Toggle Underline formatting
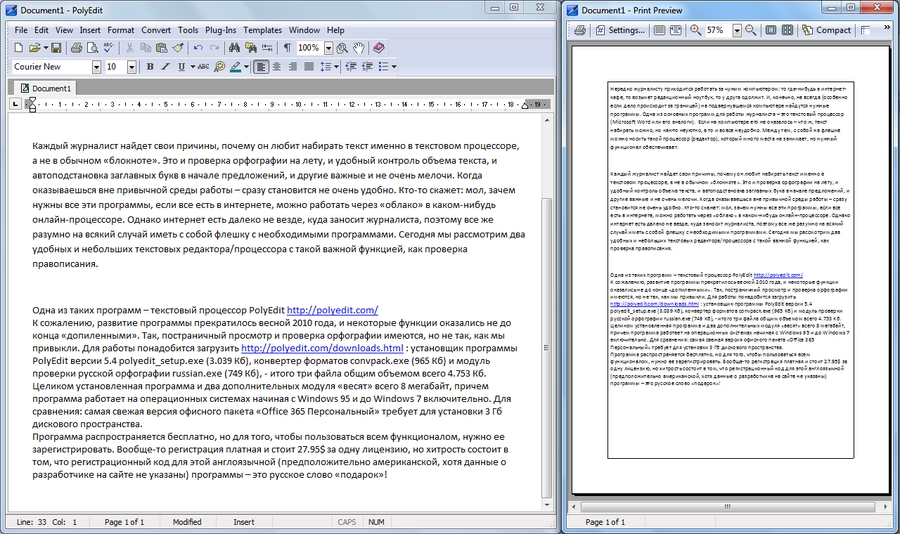 click(181, 67)
